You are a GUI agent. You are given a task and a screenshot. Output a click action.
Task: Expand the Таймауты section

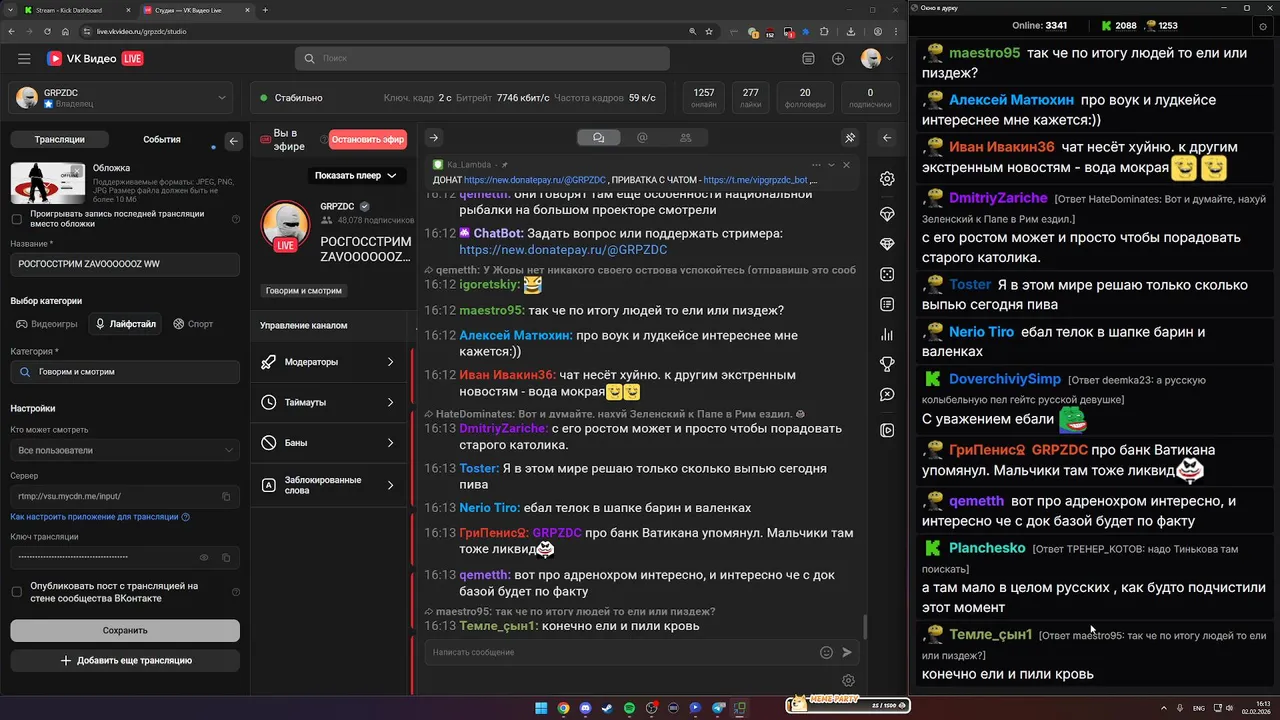pyautogui.click(x=329, y=402)
